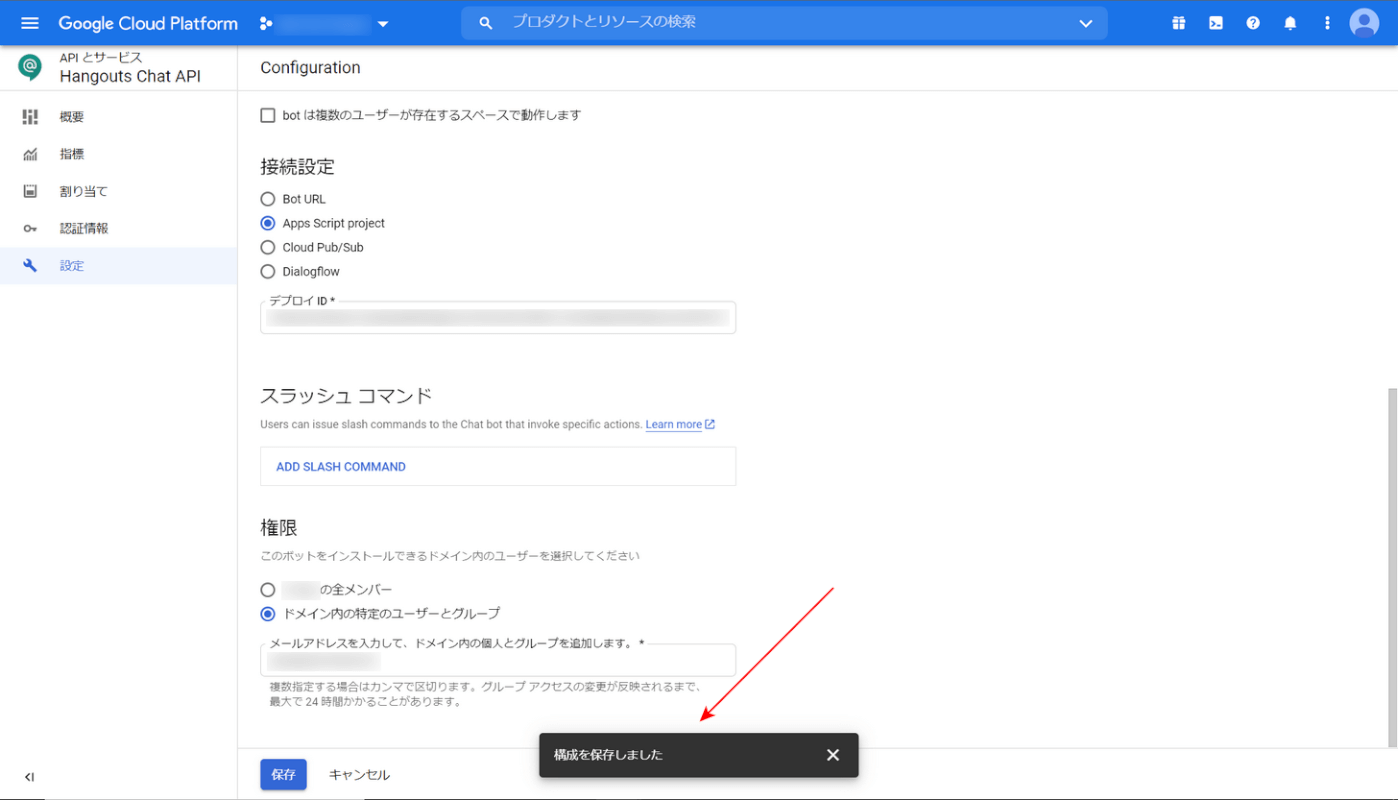Click the 認証情報 key icon
Image resolution: width=1398 pixels, height=800 pixels.
coord(30,229)
